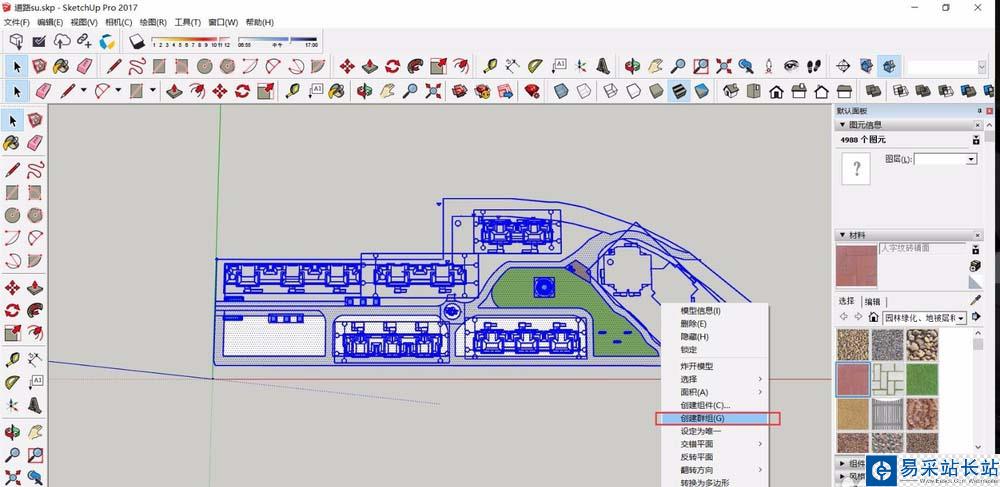Select the Move tool in the second toolbar row

coord(347,66)
